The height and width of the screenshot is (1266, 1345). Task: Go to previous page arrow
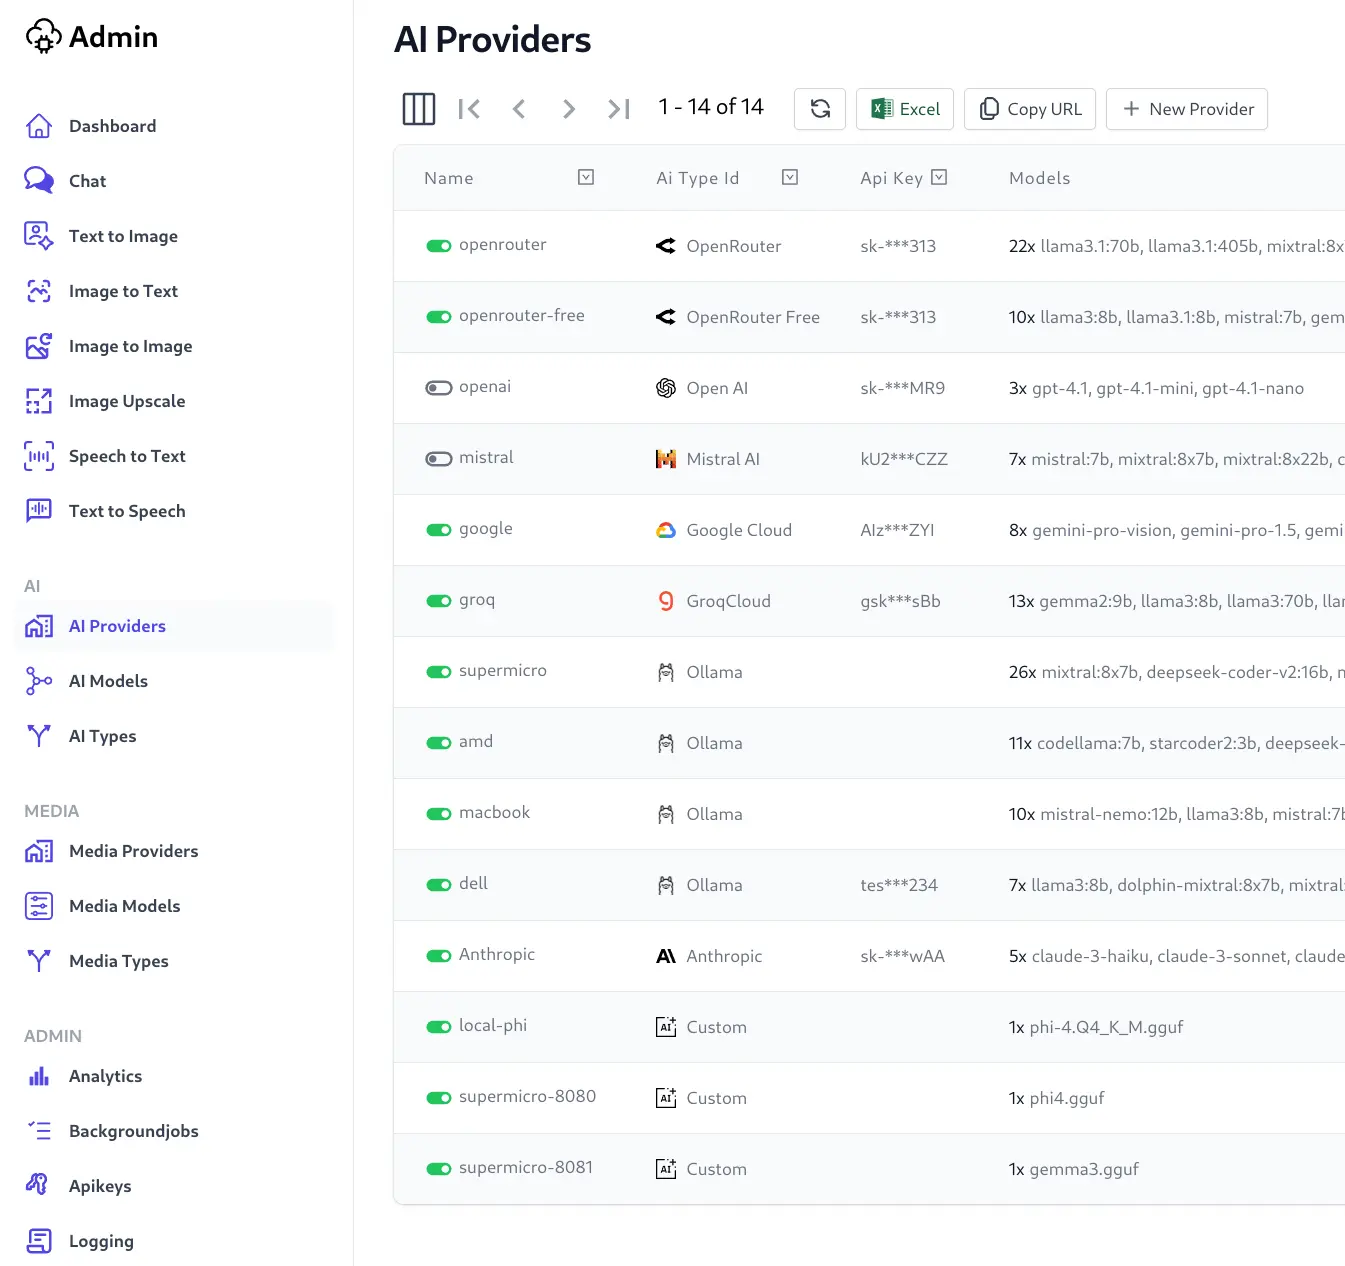tap(519, 109)
